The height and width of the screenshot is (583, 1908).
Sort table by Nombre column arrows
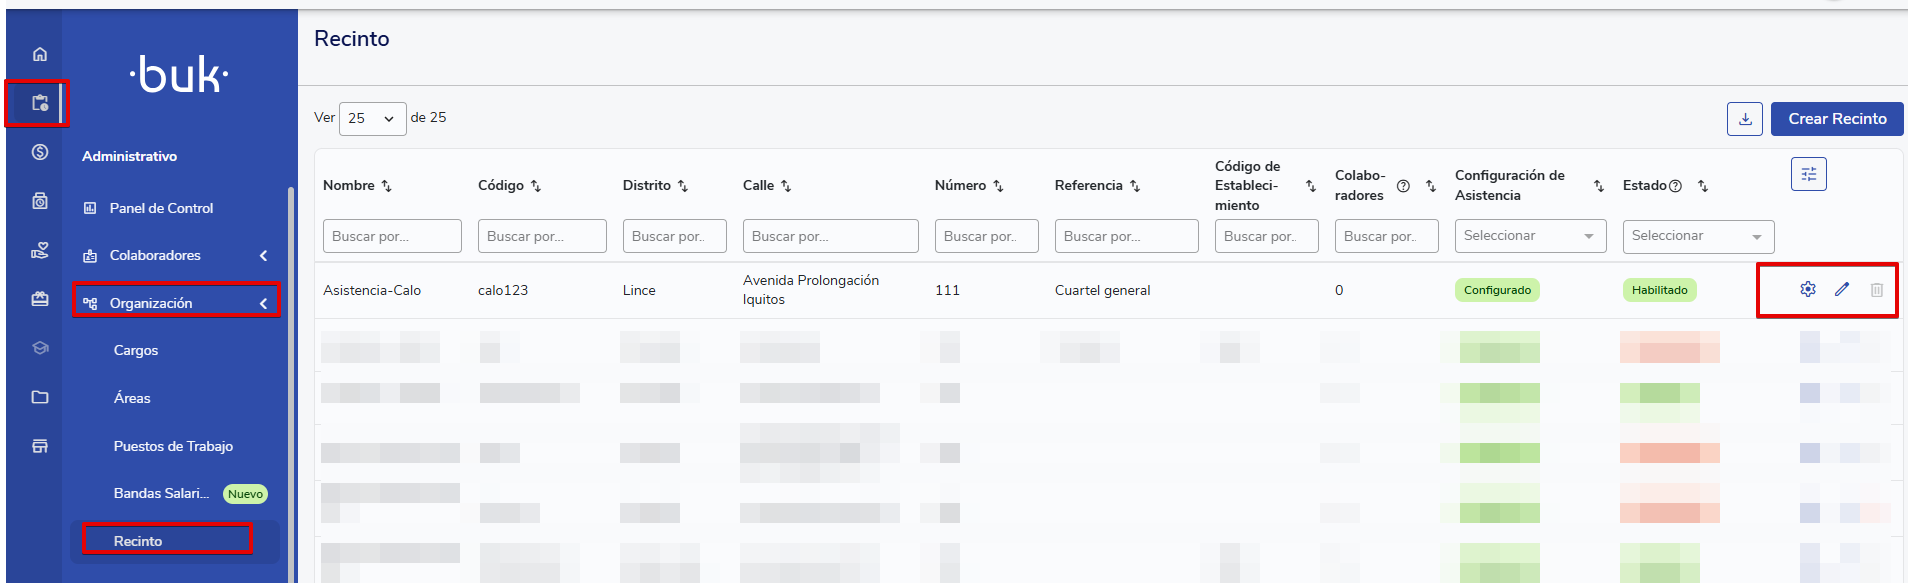pos(387,186)
